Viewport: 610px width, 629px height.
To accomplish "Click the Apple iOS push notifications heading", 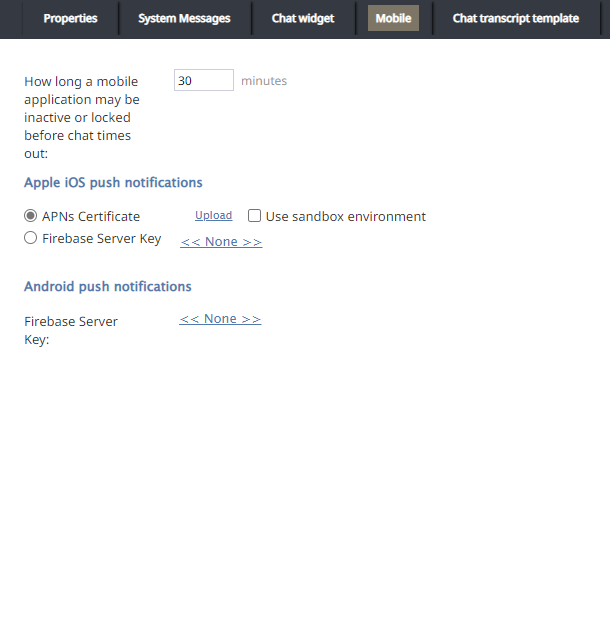I will (113, 183).
